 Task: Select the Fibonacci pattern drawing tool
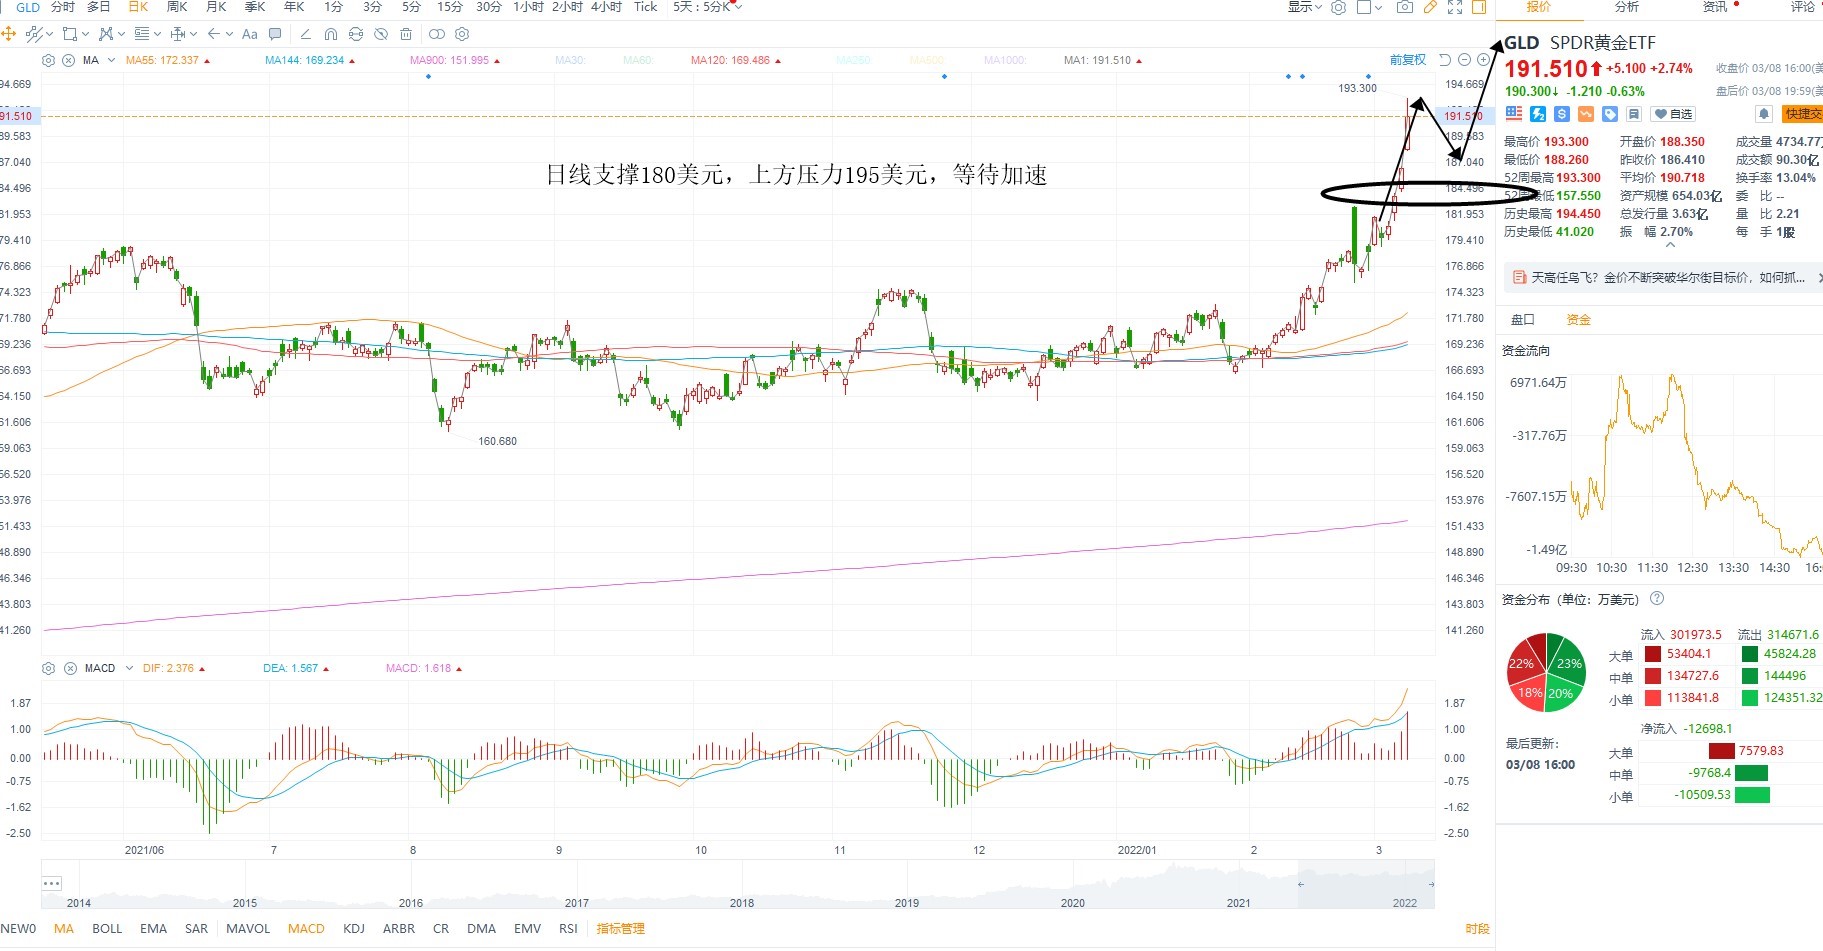[x=106, y=34]
